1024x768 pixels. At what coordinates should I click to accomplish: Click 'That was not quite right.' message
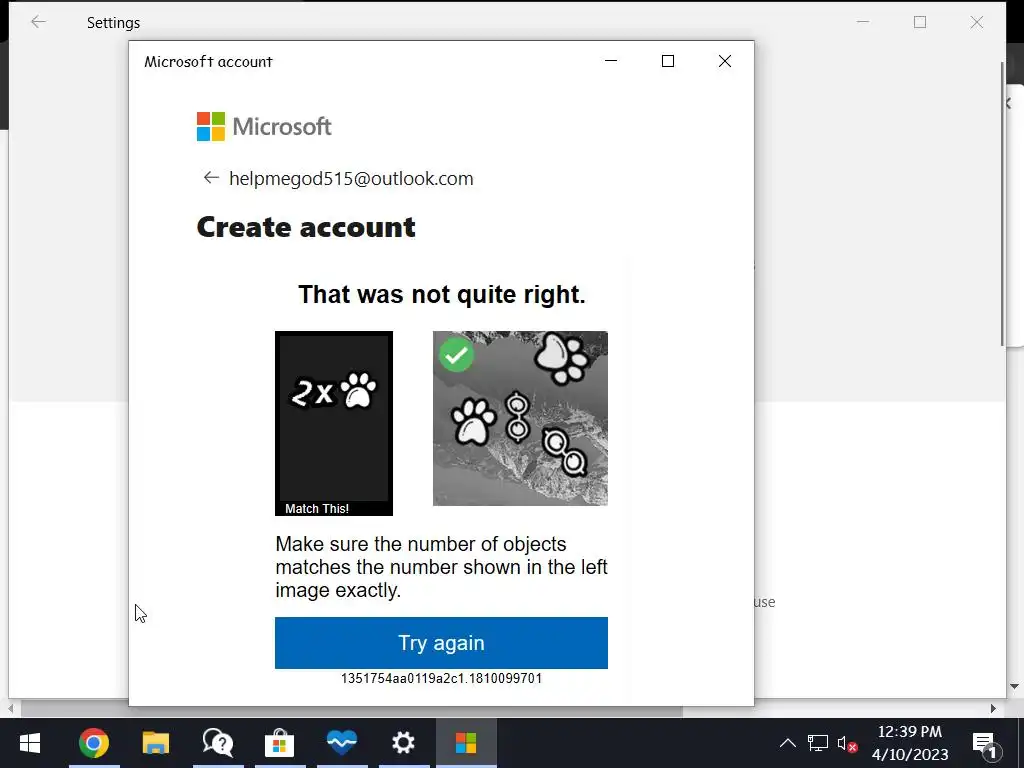coord(441,295)
